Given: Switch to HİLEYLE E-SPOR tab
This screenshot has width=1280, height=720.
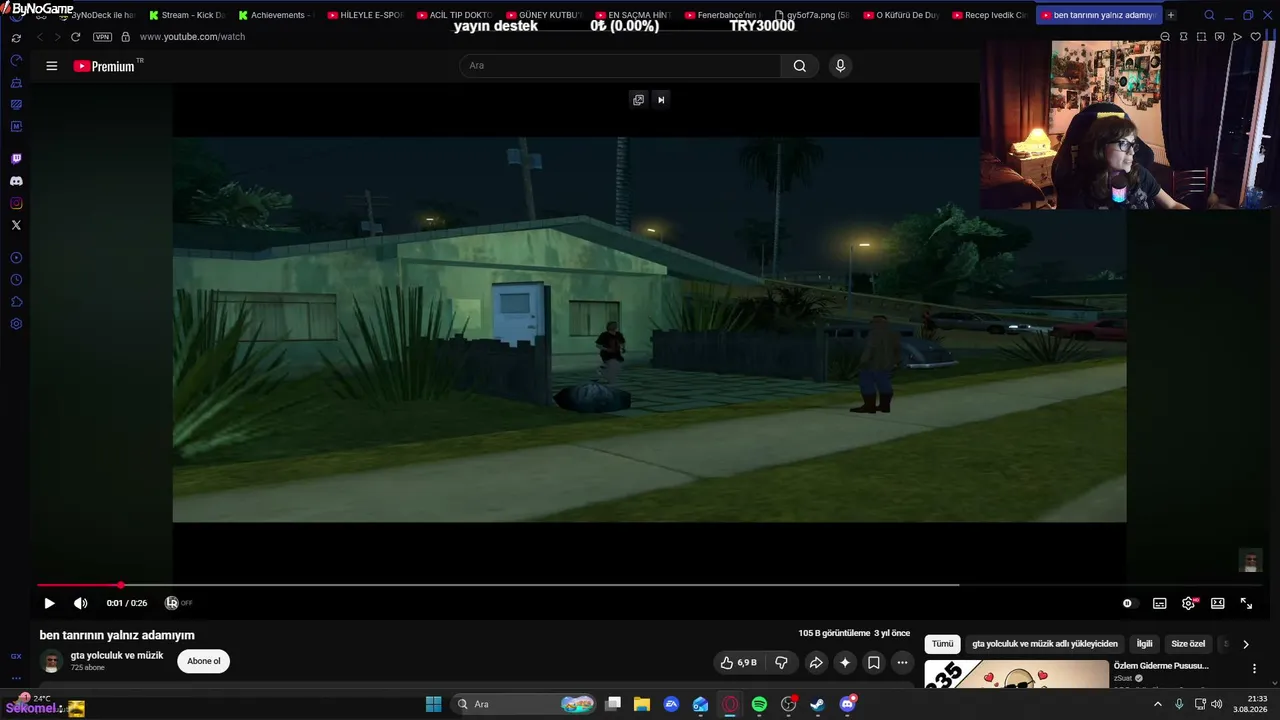Looking at the screenshot, I should pyautogui.click(x=365, y=15).
